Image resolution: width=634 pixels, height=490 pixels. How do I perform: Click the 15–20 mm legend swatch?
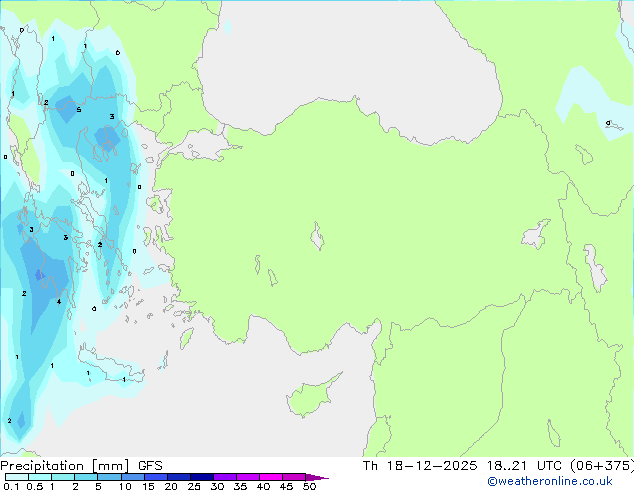click(155, 477)
